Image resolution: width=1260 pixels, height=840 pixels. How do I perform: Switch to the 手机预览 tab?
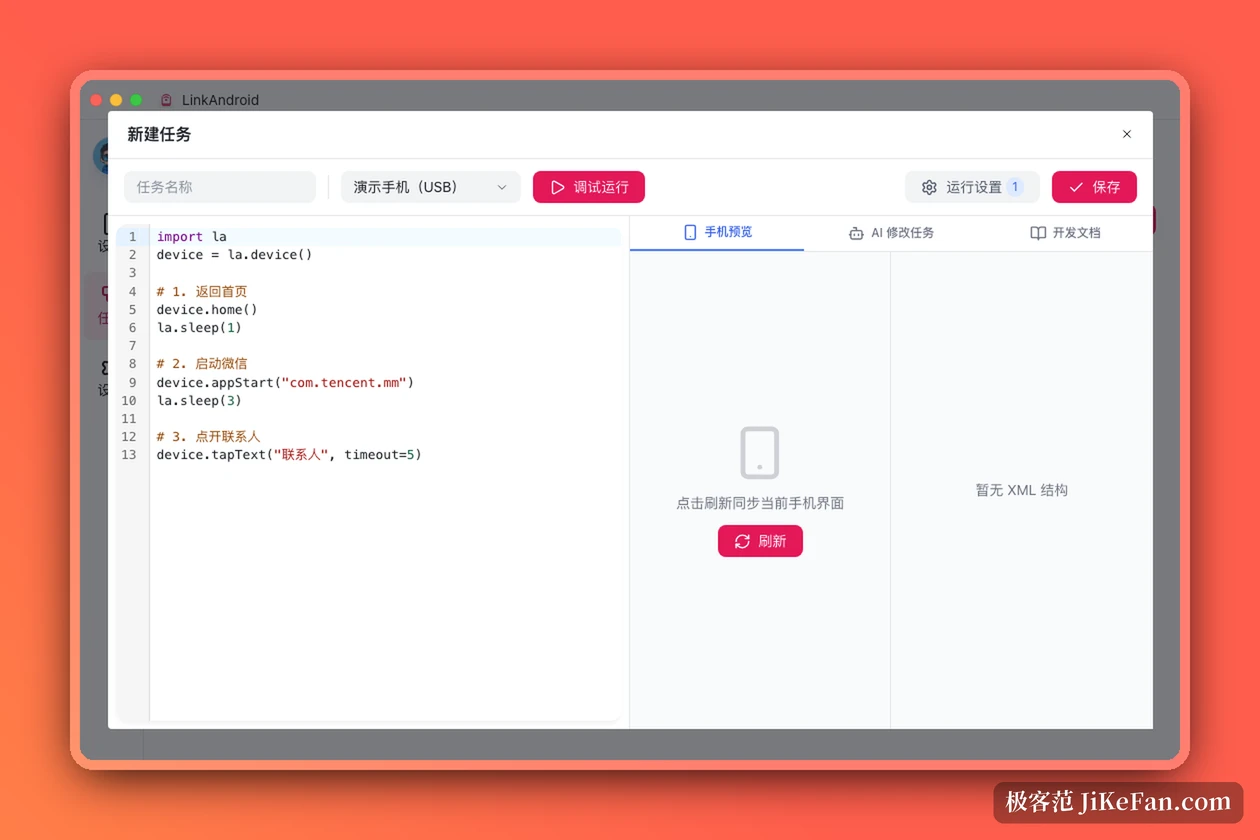pos(717,232)
